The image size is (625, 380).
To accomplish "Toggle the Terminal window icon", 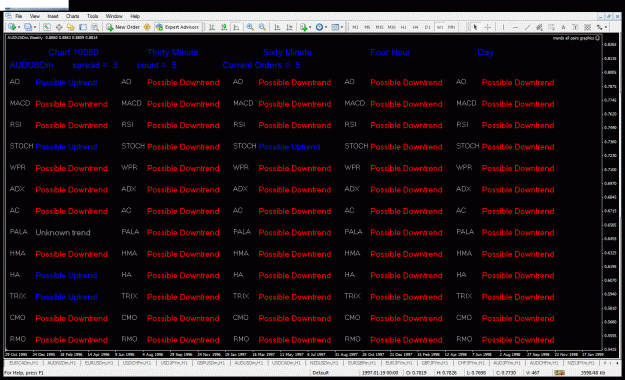I will [83, 27].
